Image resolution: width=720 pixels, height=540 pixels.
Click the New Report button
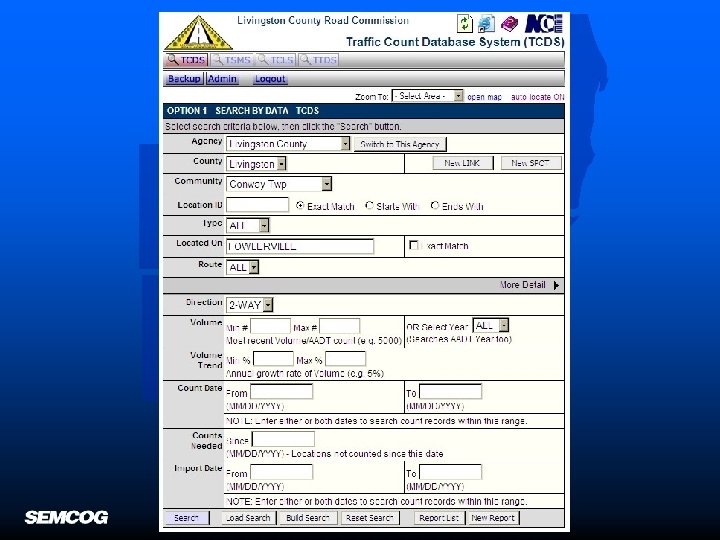(x=493, y=518)
